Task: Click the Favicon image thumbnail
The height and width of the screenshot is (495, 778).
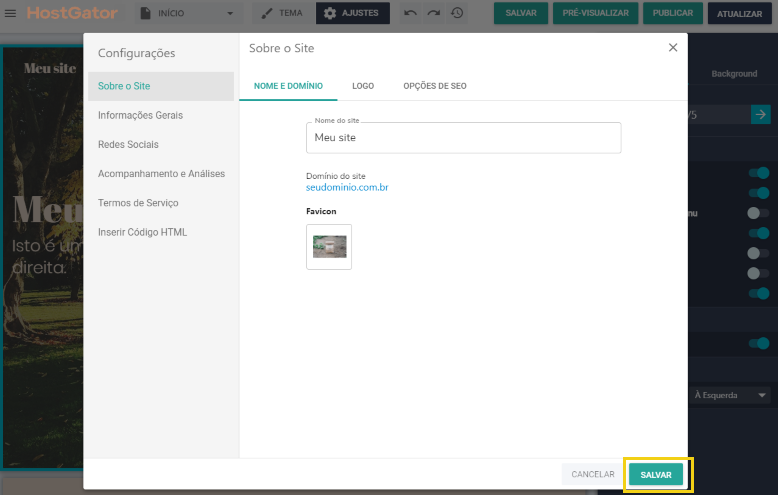Action: coord(329,247)
